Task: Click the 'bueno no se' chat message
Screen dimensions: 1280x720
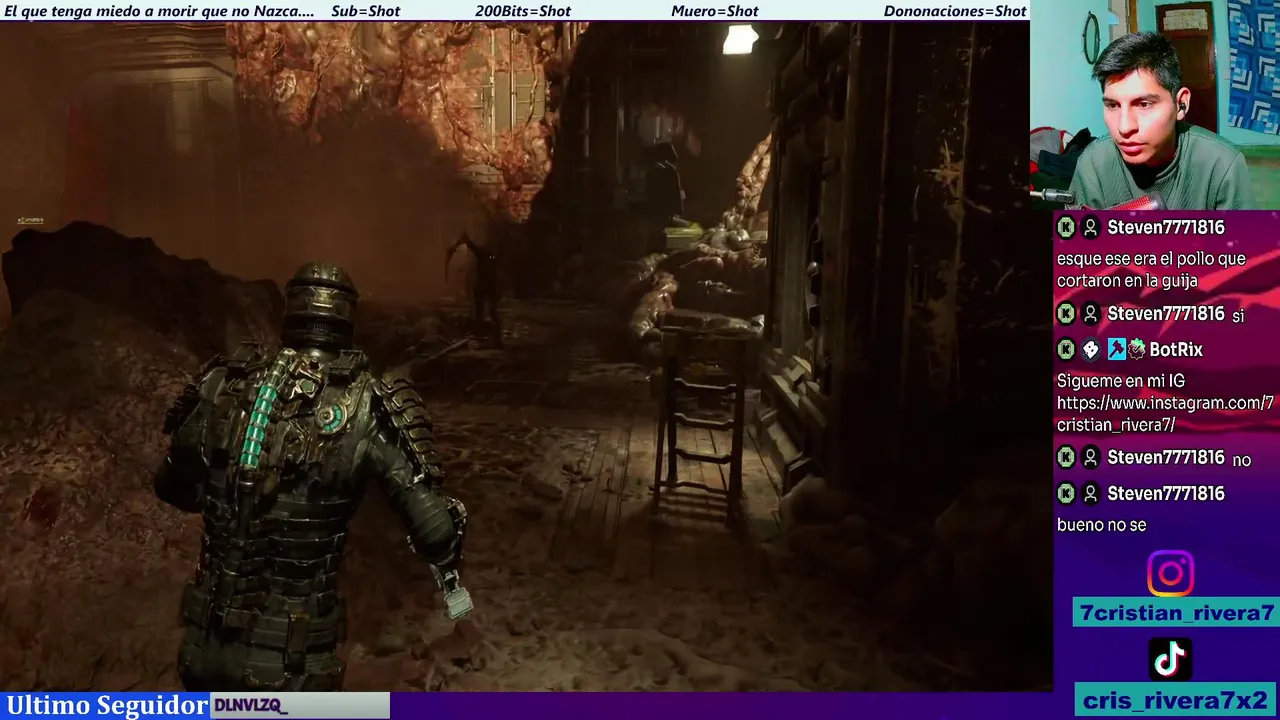Action: pos(1101,525)
